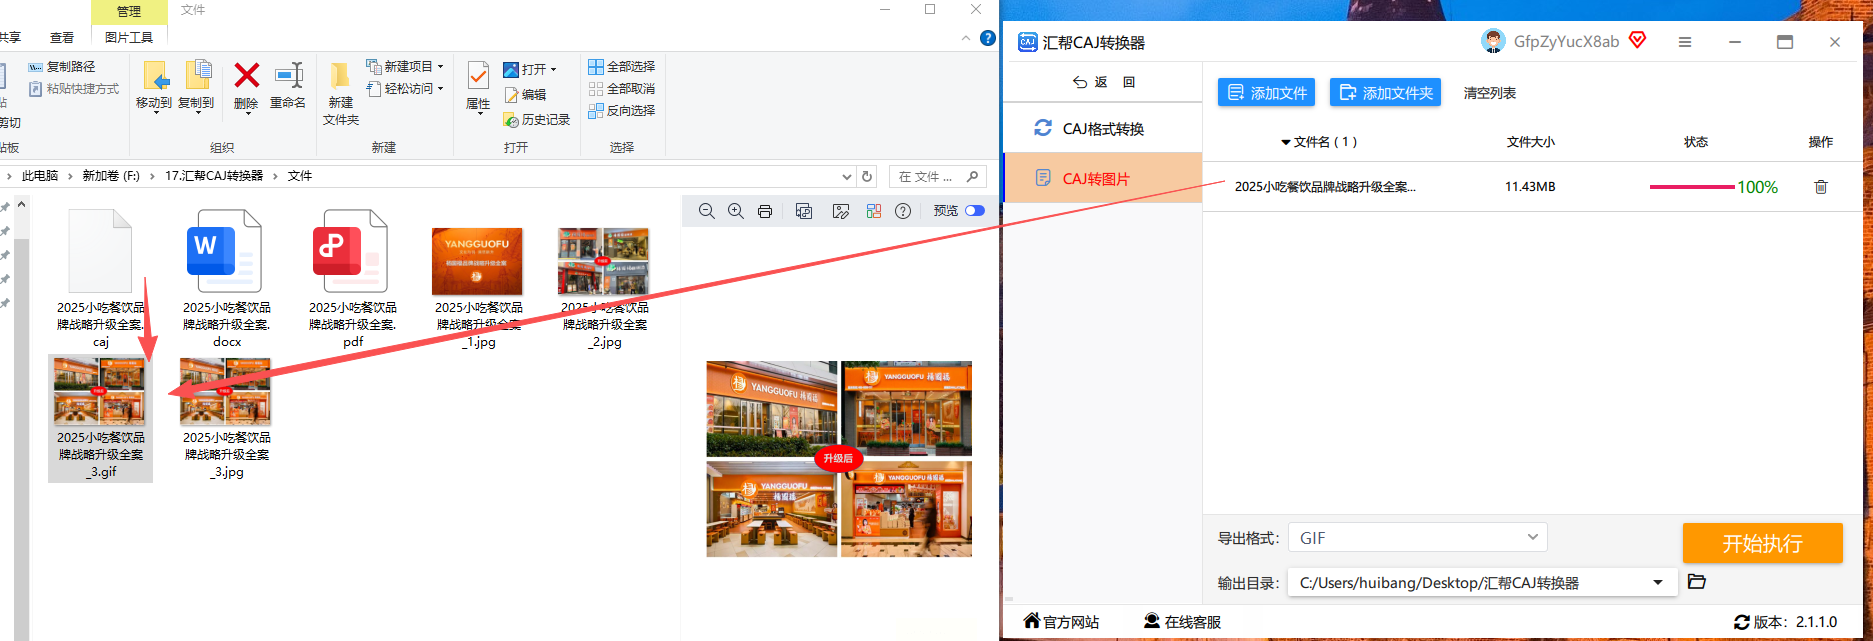Click the print icon in preview toolbar
This screenshot has height=641, width=1873.
pyautogui.click(x=765, y=211)
